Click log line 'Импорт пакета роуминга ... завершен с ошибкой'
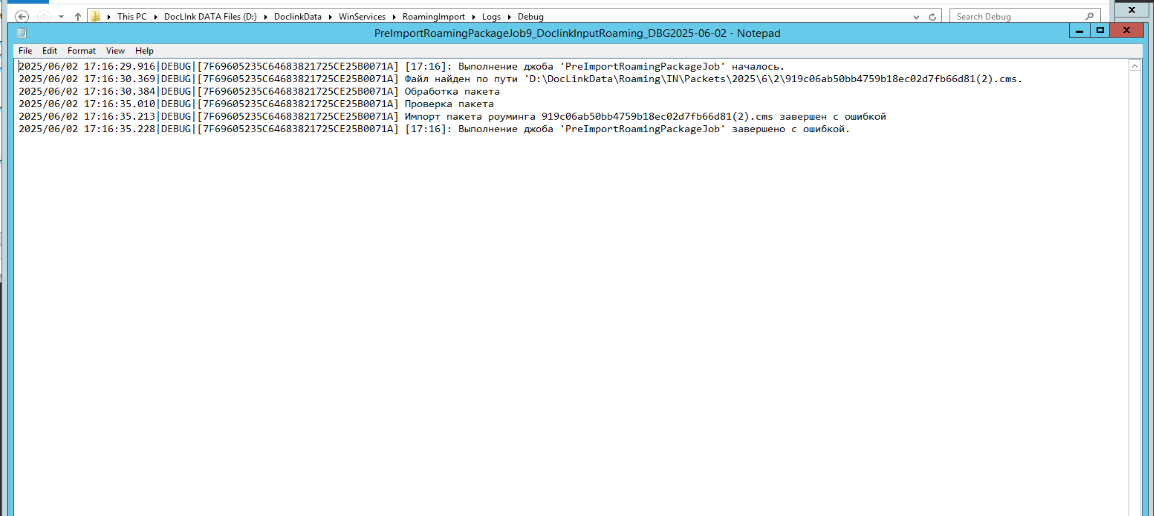 (x=452, y=116)
